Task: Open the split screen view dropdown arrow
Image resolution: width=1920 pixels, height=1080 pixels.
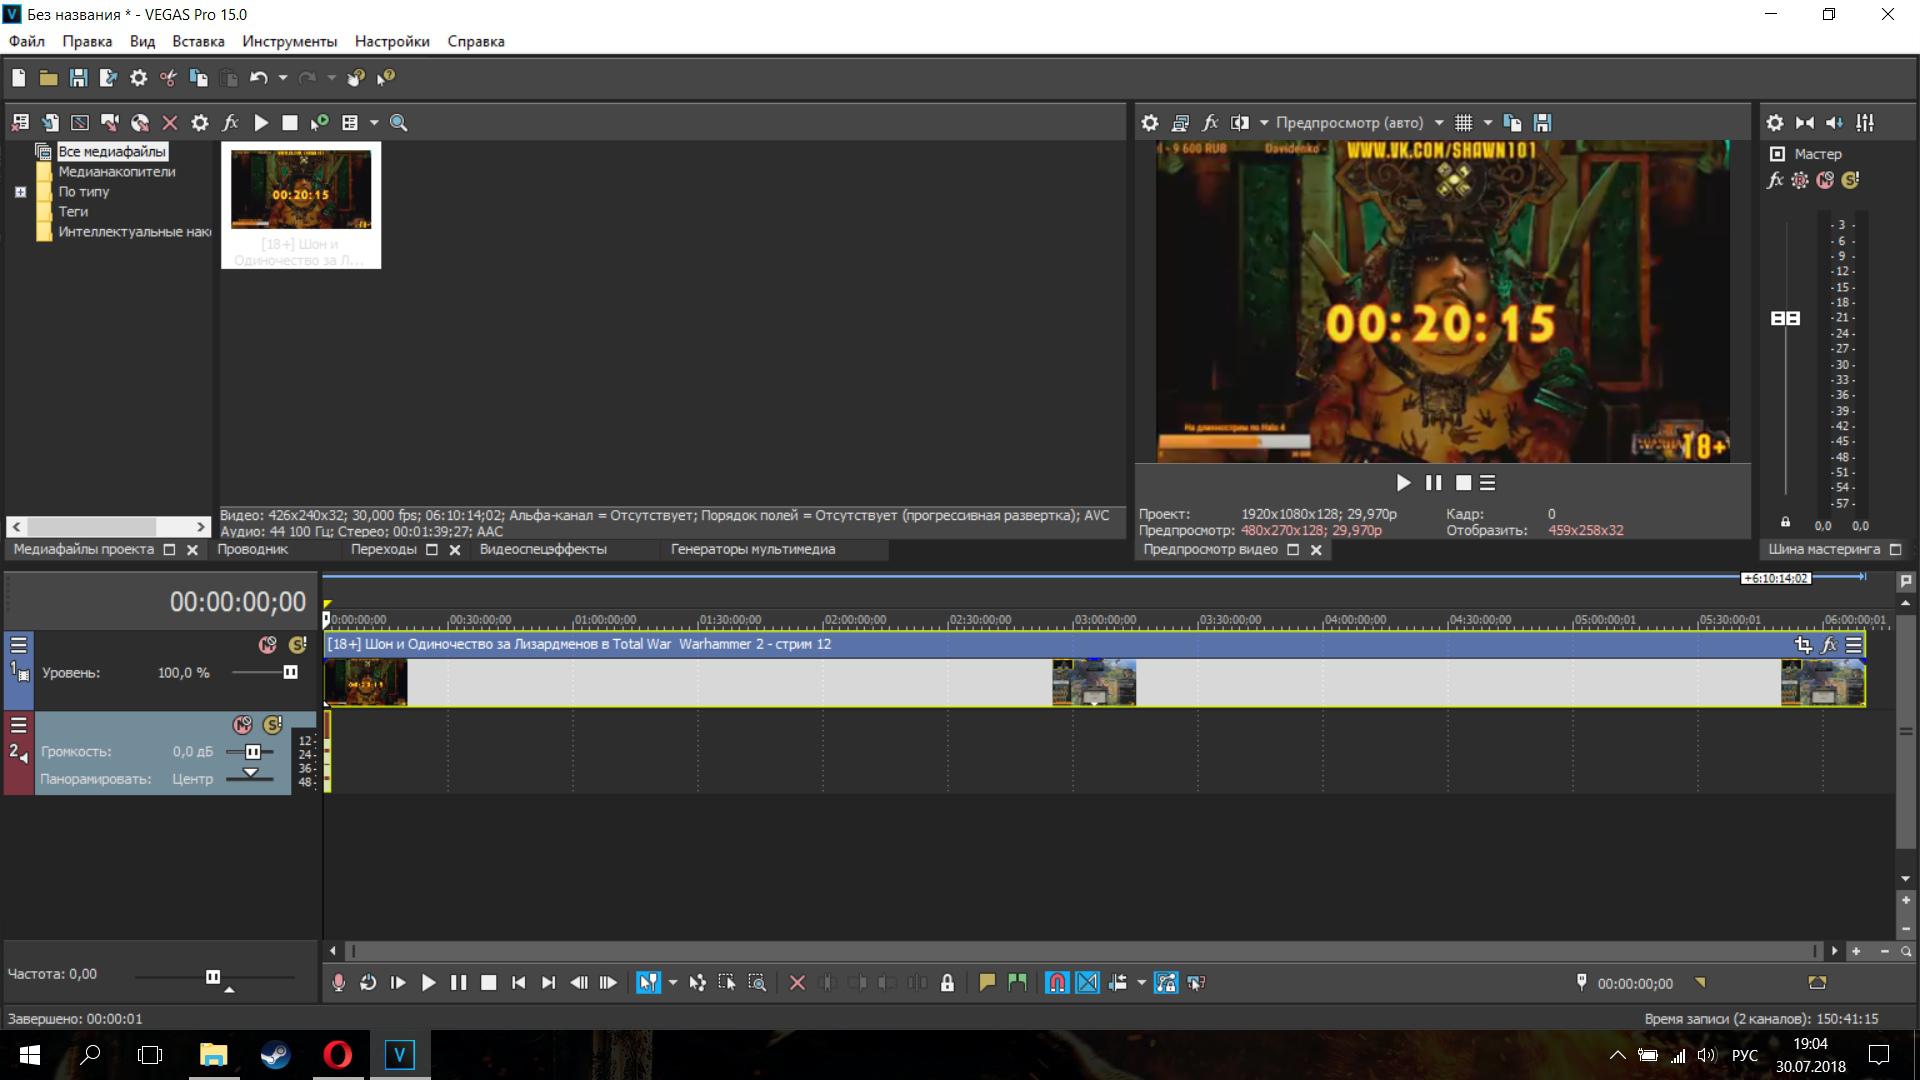Action: (1264, 123)
